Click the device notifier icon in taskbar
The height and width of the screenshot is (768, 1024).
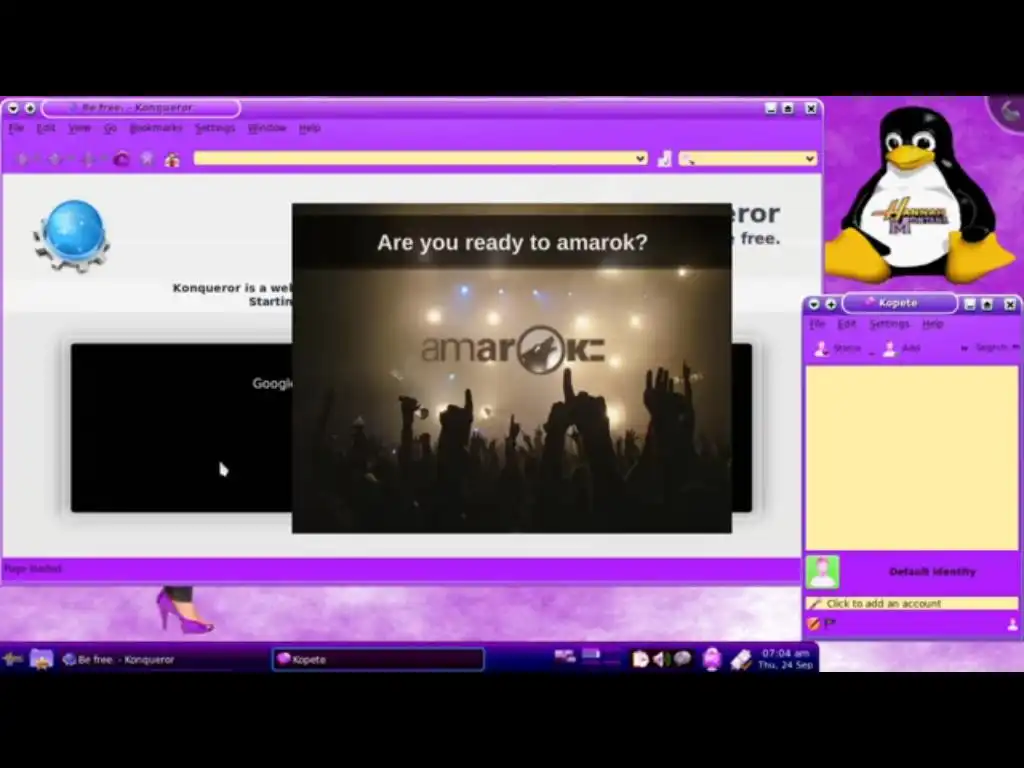pos(741,660)
